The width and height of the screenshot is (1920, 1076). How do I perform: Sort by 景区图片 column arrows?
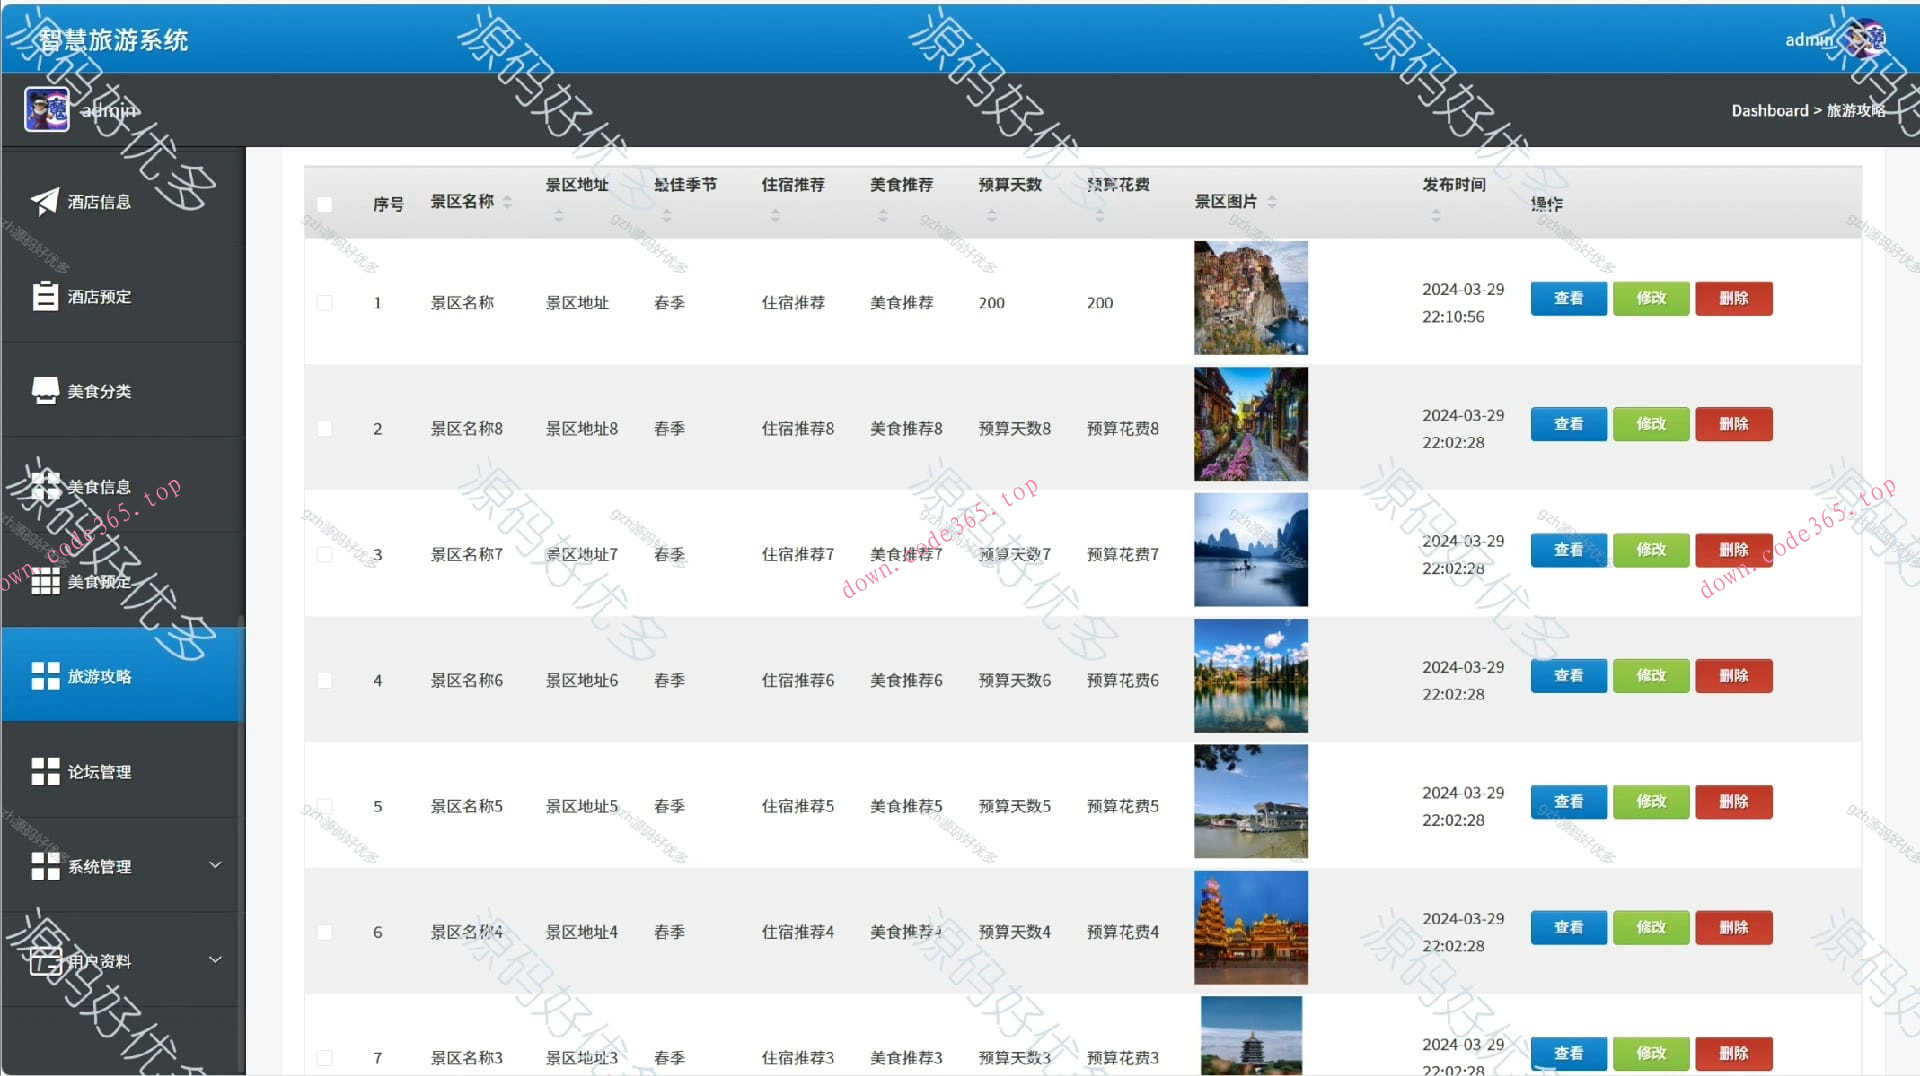[1272, 202]
